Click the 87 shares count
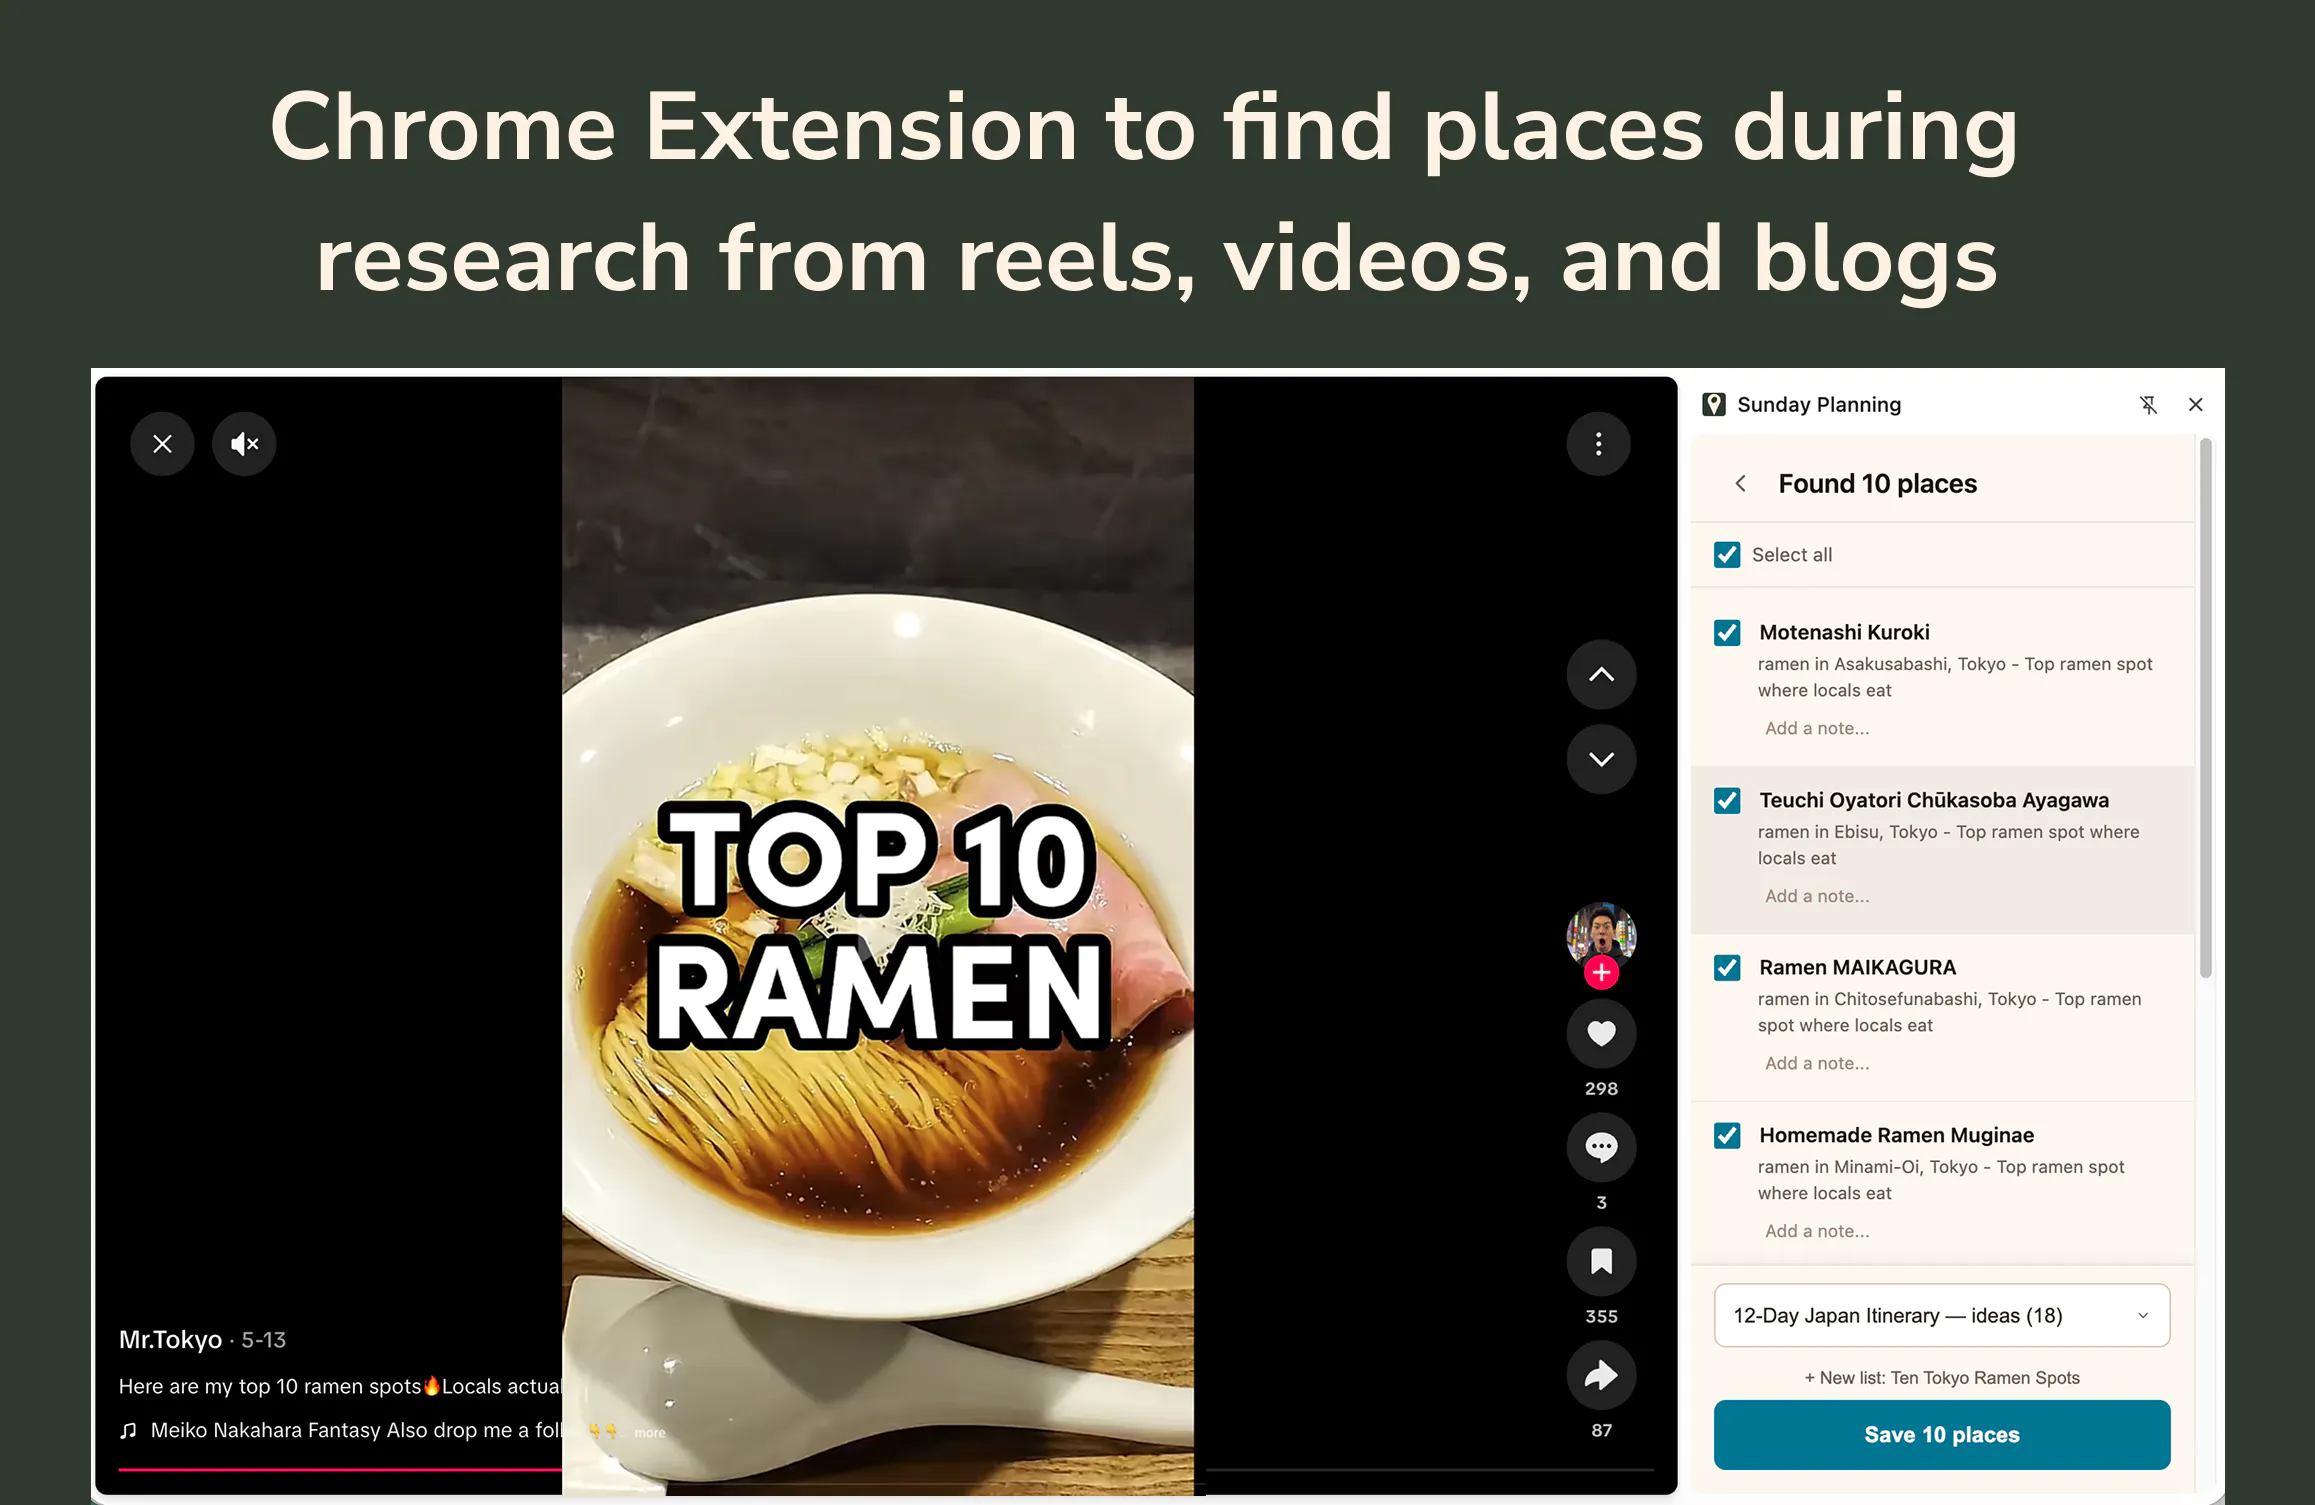The height and width of the screenshot is (1505, 2315). 1601,1431
